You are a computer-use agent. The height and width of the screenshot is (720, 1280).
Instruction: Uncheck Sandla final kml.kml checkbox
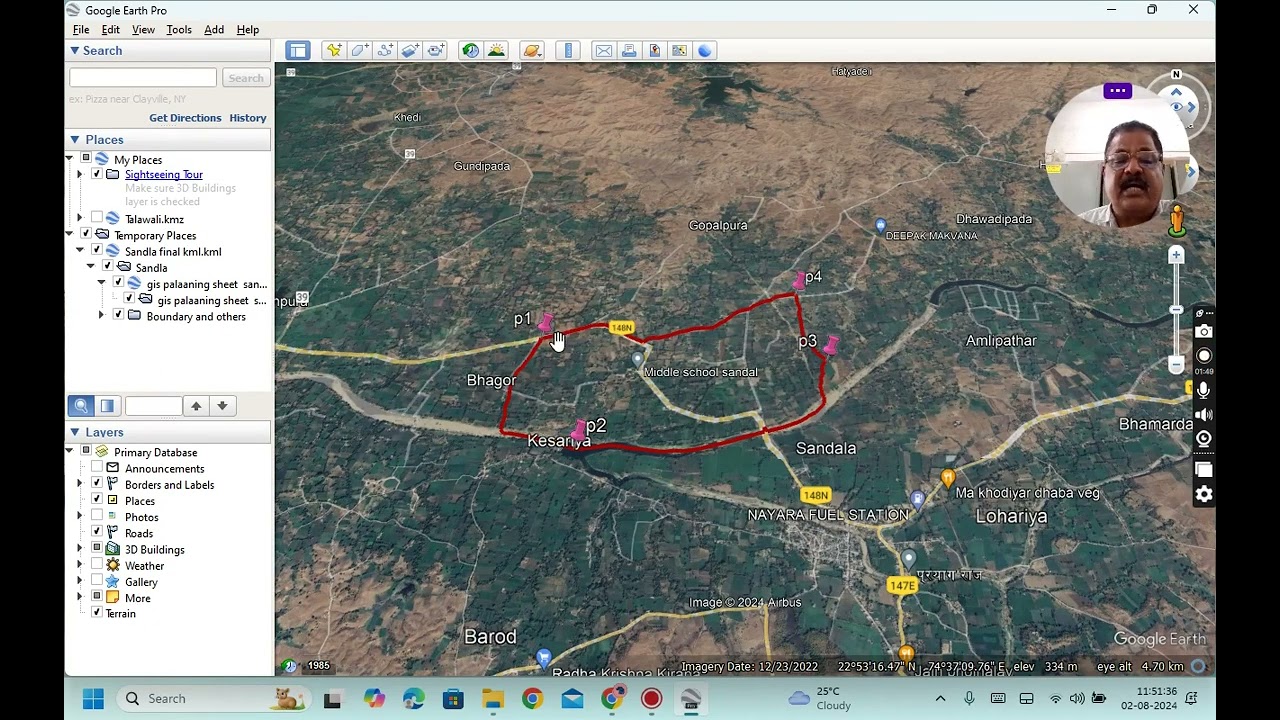coord(97,251)
